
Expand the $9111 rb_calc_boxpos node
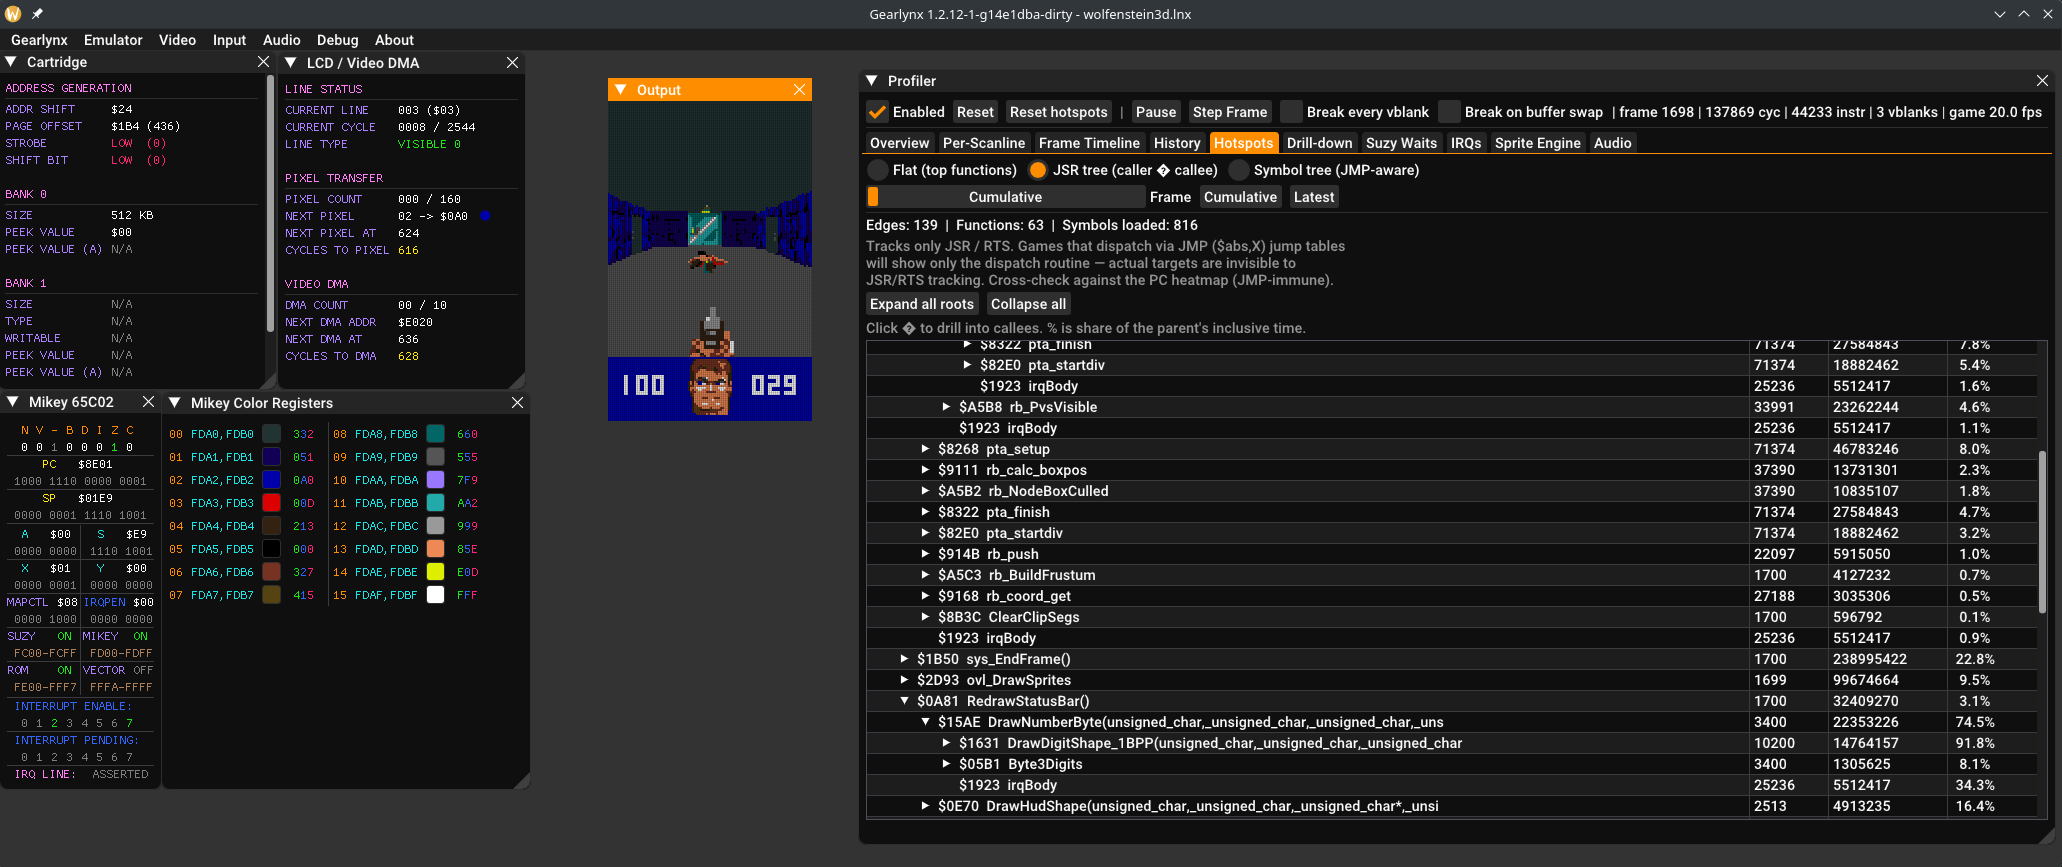(x=925, y=470)
